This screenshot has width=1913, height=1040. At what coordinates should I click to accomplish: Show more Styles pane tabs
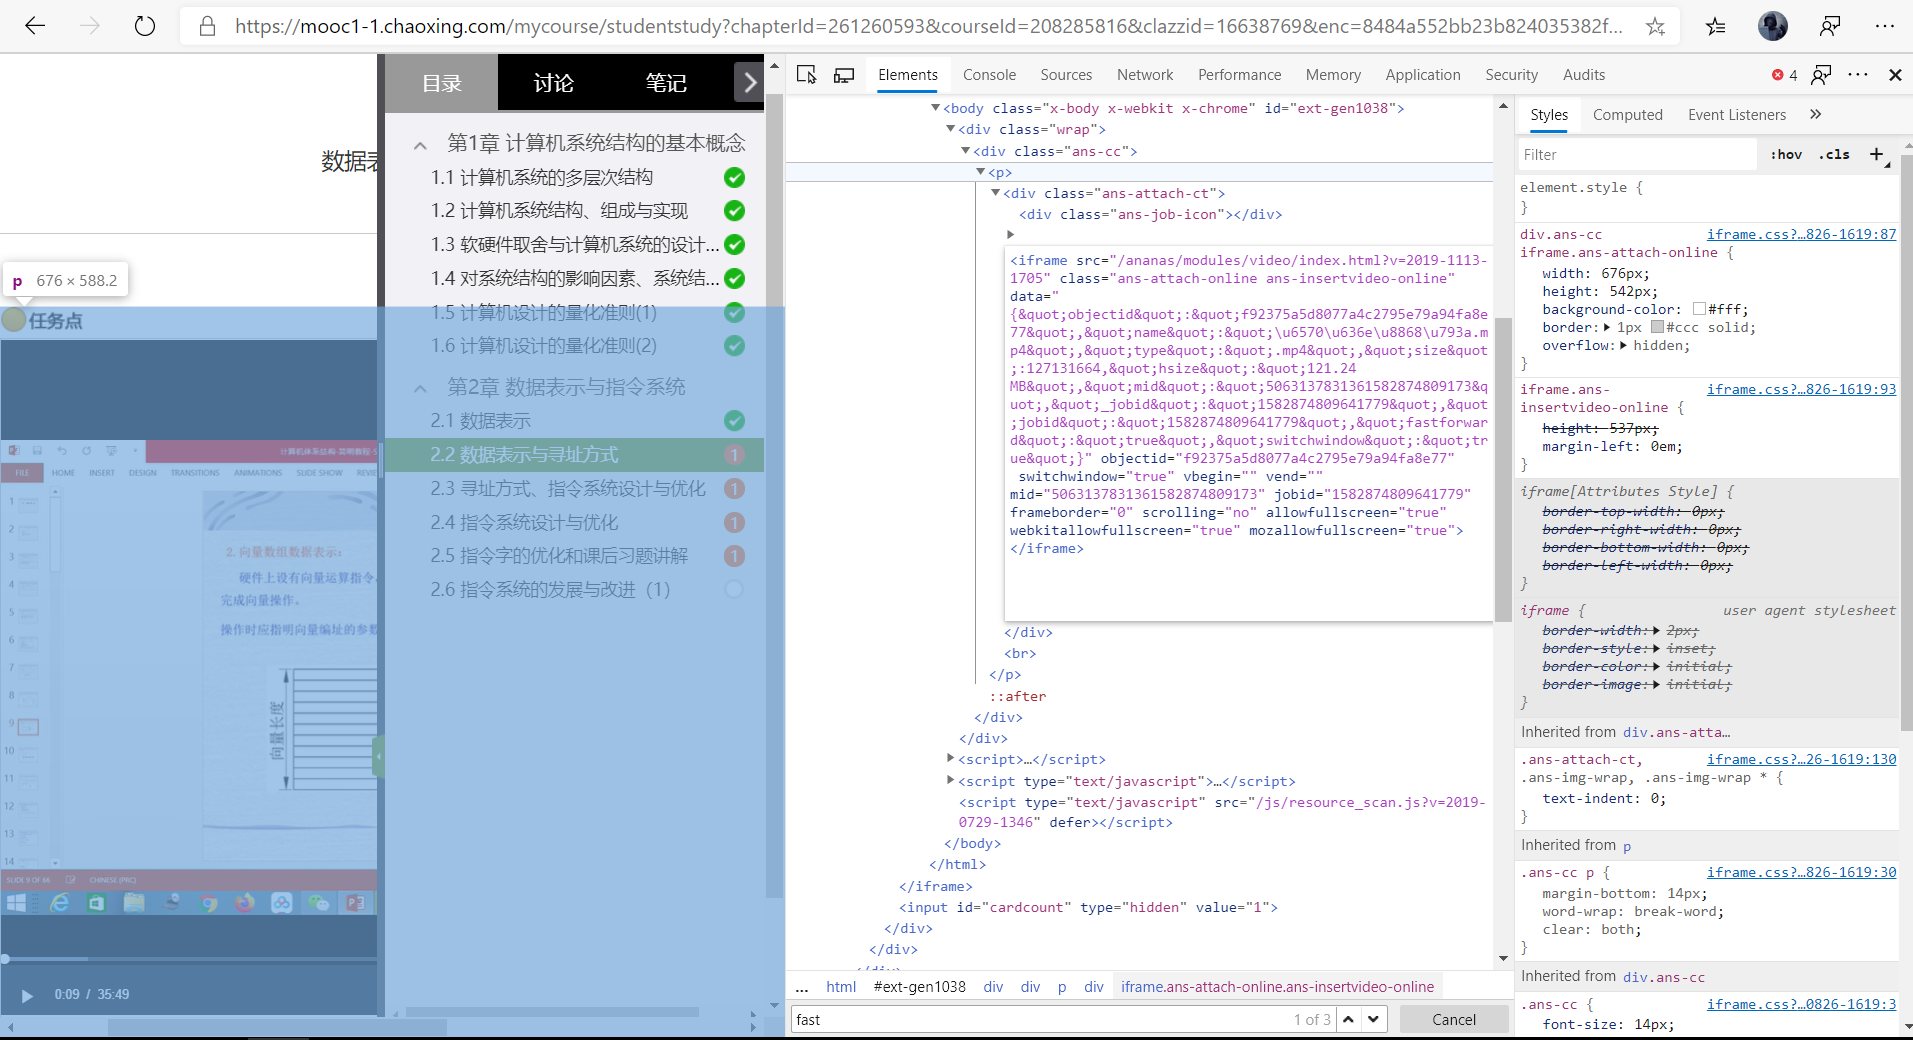coord(1816,114)
